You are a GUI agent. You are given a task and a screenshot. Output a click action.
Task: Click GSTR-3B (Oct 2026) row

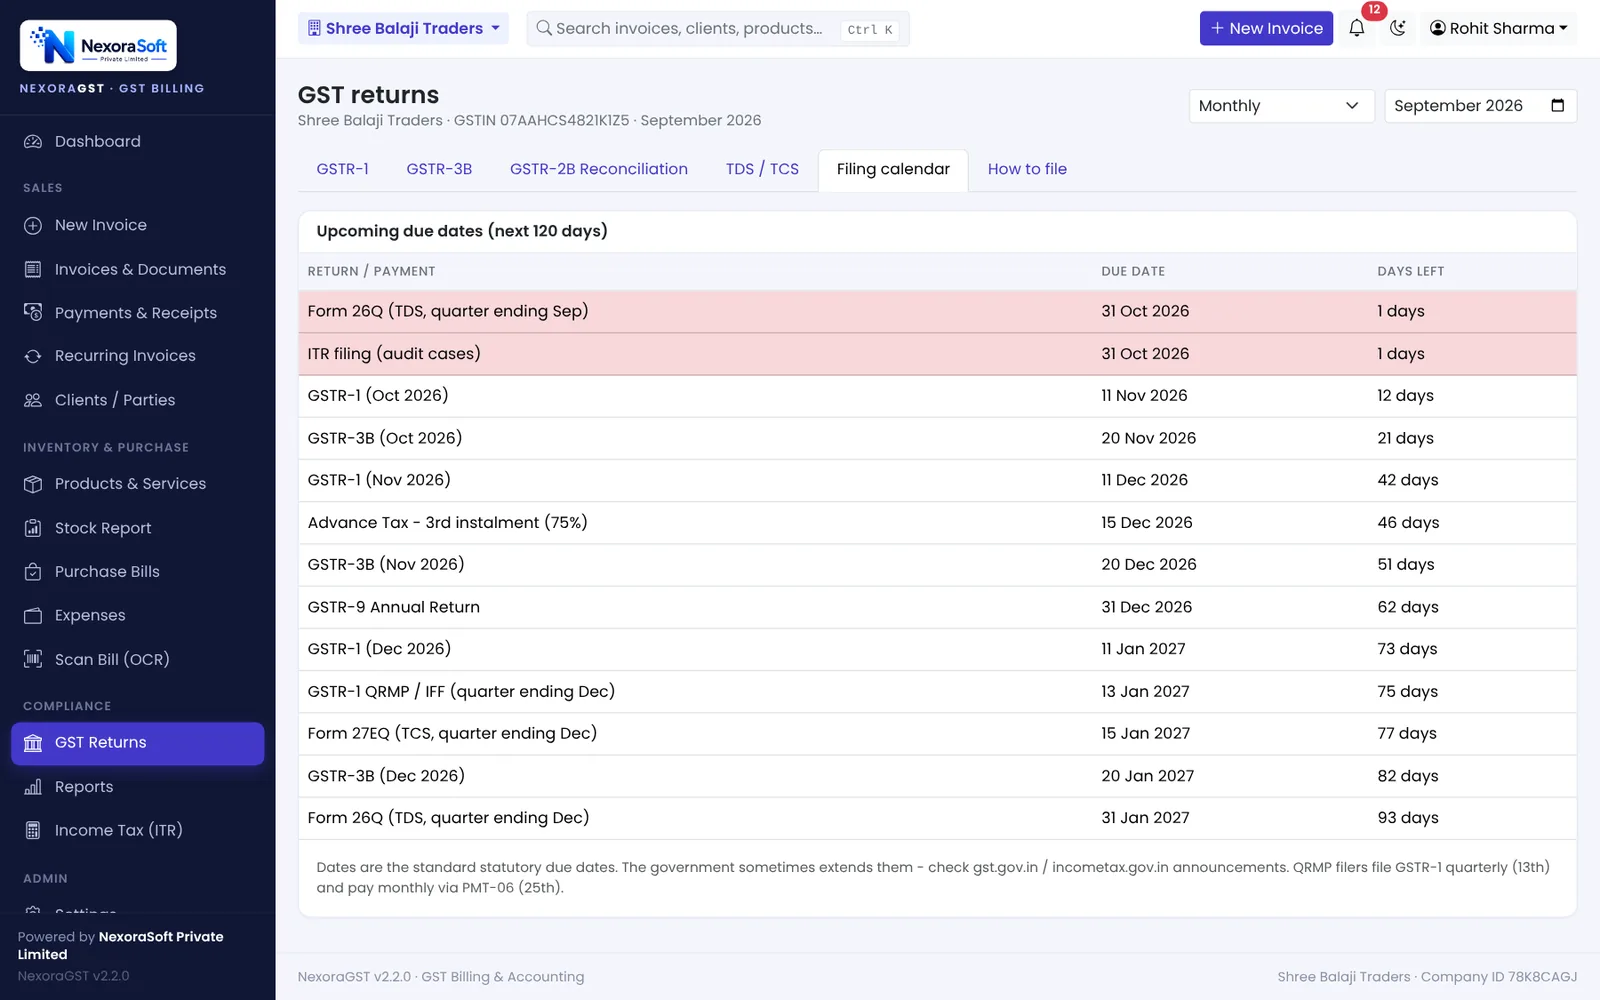coord(937,438)
